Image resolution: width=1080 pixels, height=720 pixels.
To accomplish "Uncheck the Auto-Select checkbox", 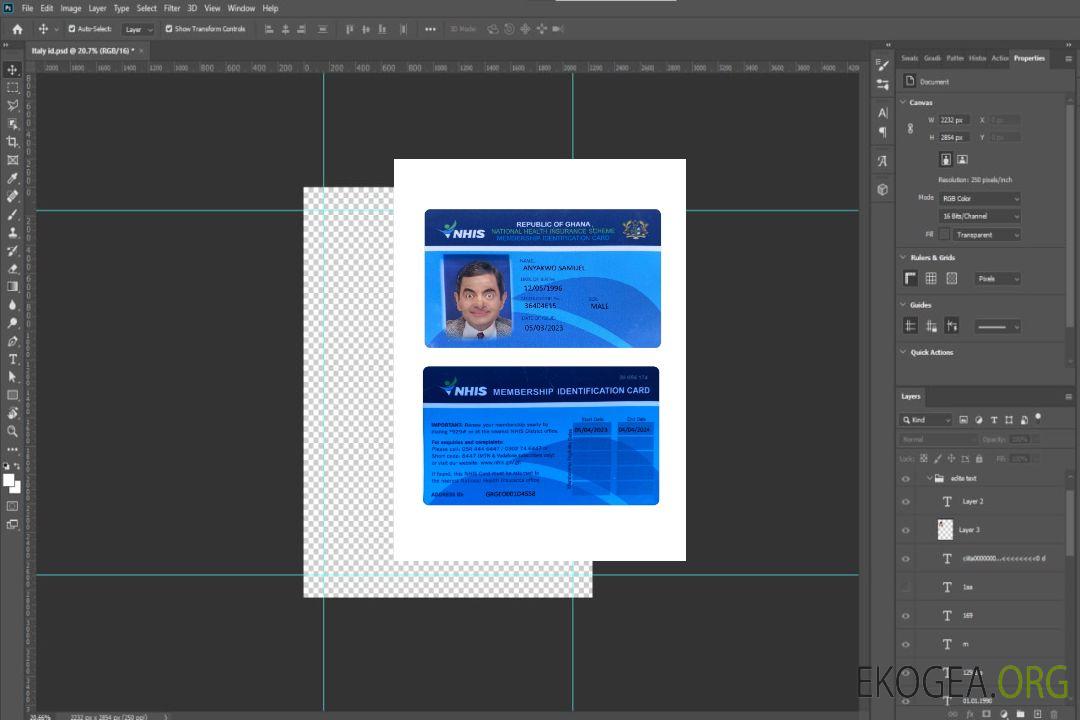I will coord(71,29).
